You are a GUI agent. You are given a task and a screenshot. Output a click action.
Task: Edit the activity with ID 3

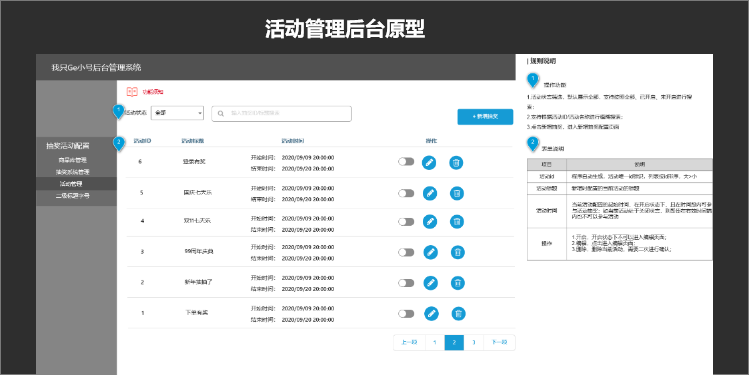point(430,252)
